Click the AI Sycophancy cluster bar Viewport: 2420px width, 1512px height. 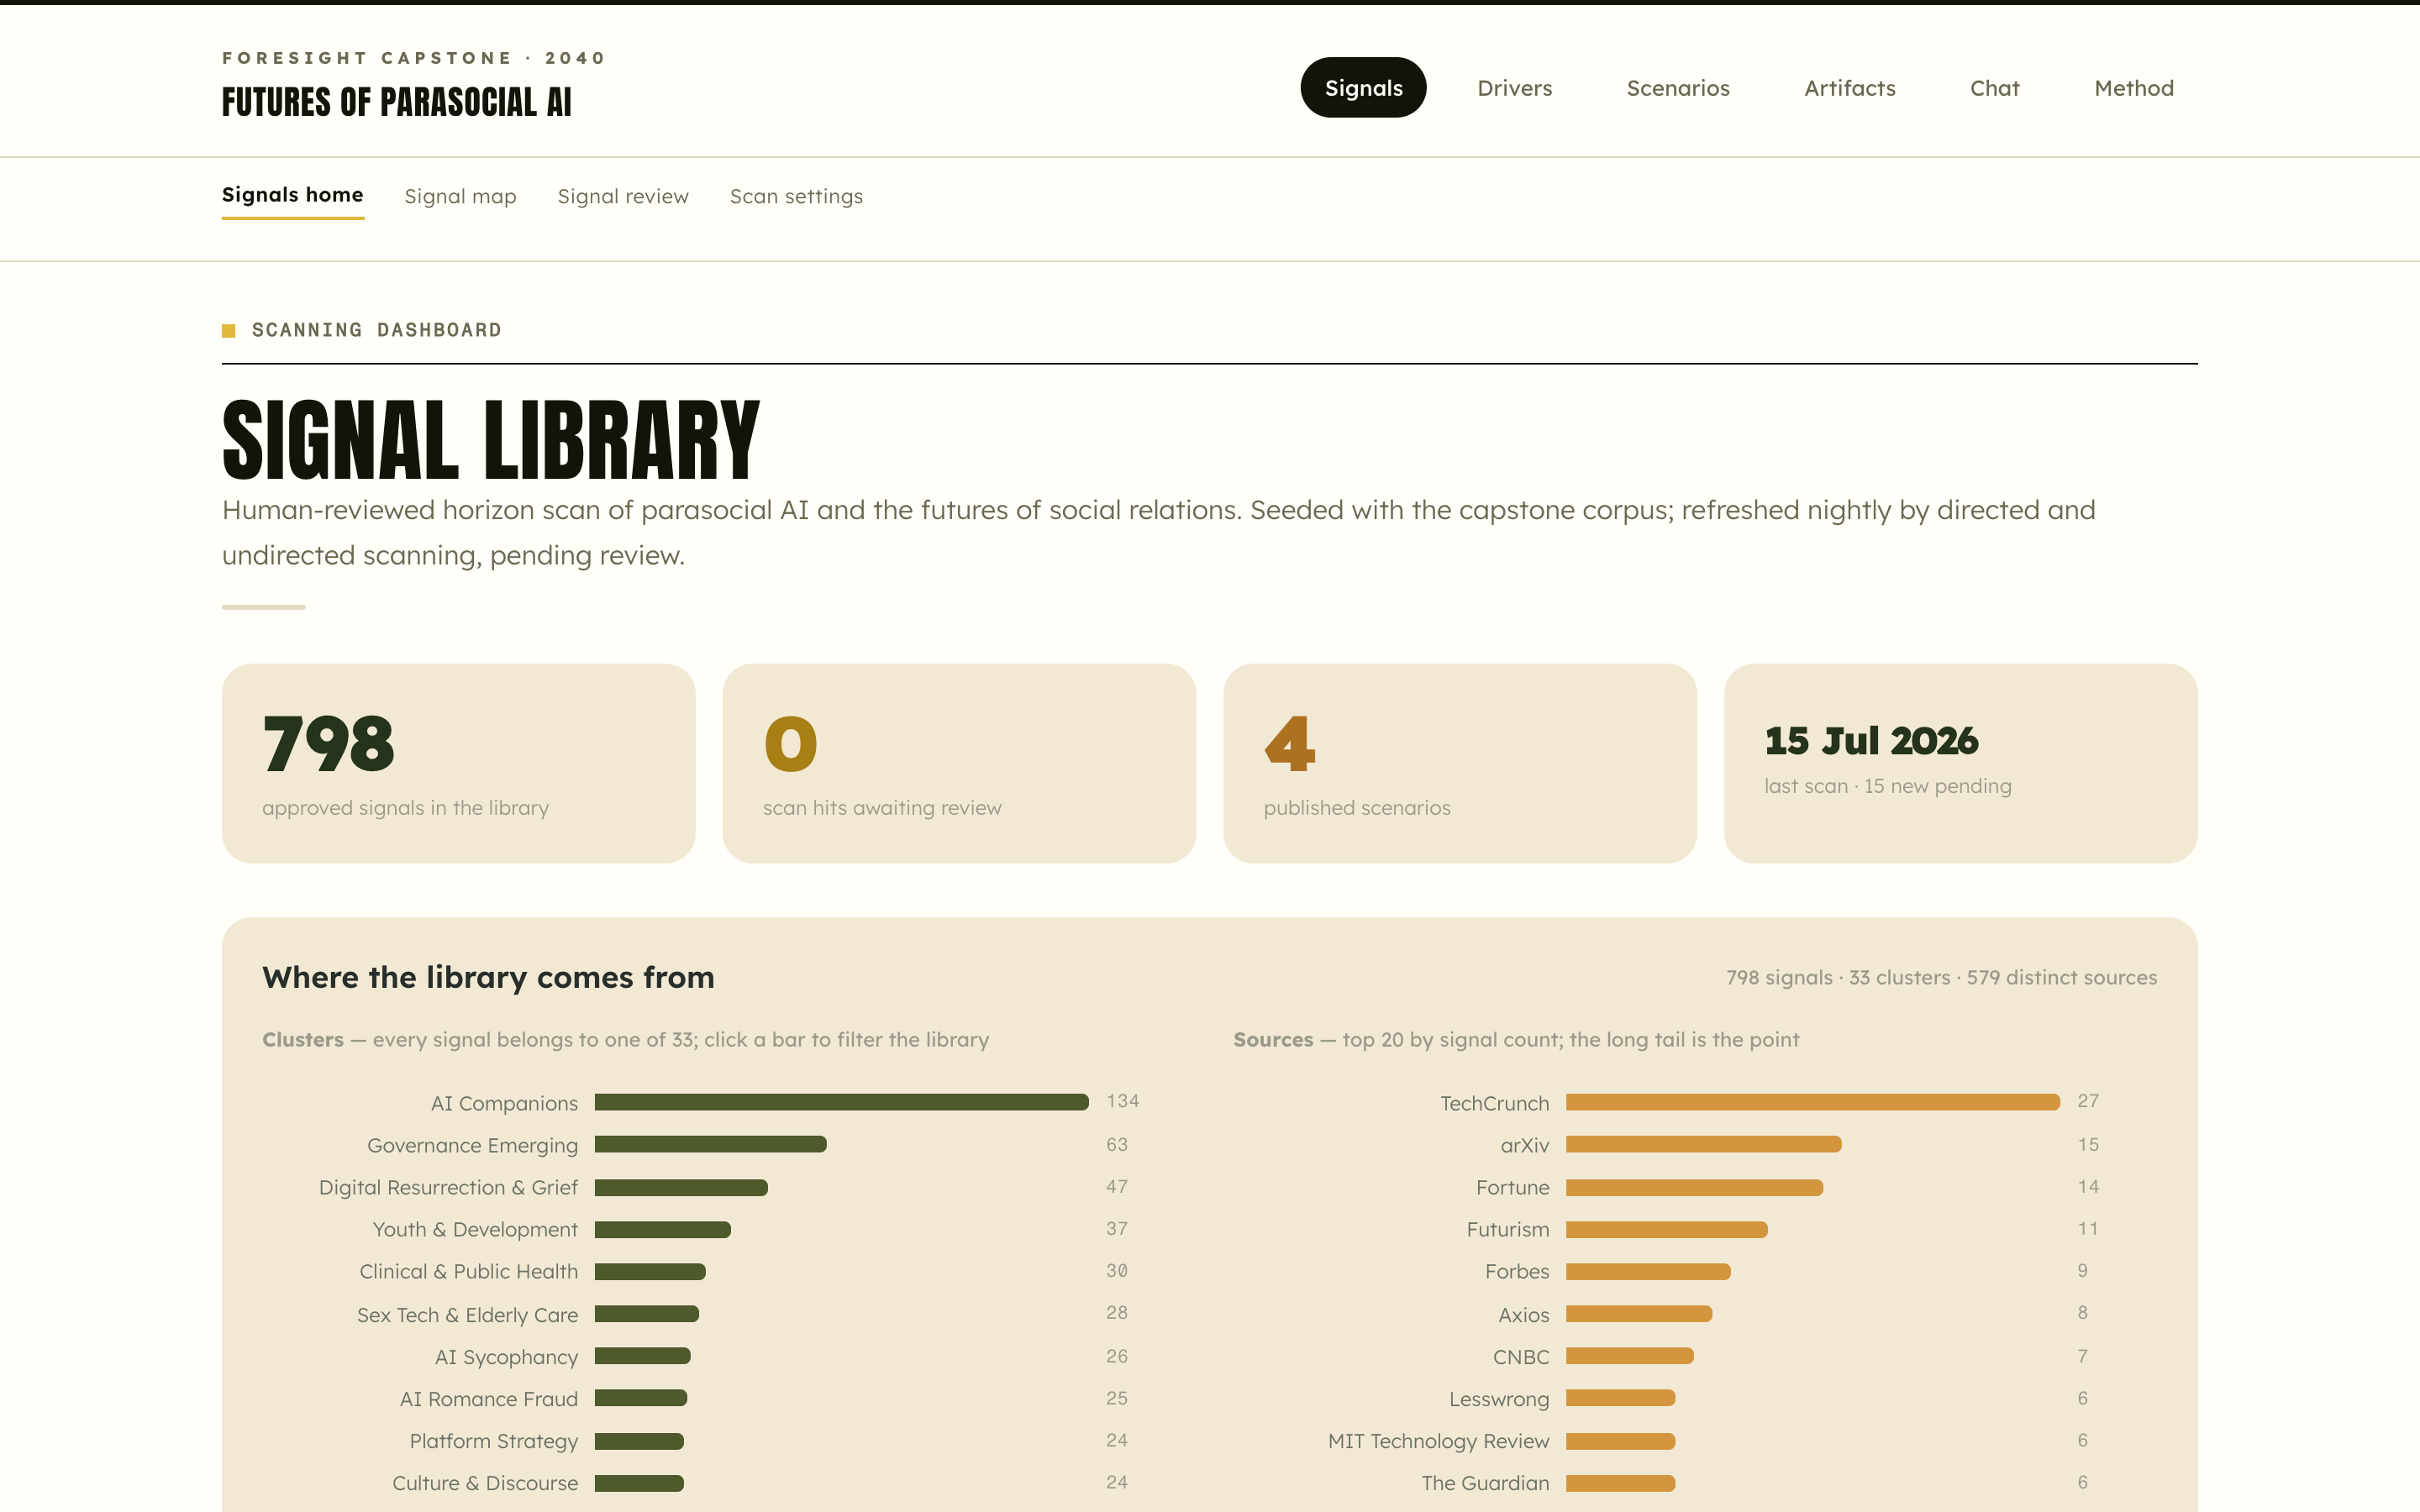click(642, 1356)
